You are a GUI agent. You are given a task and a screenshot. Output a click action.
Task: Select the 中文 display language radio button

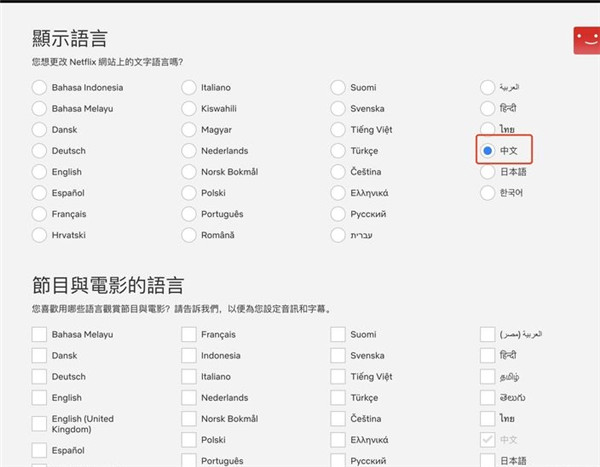[x=488, y=151]
